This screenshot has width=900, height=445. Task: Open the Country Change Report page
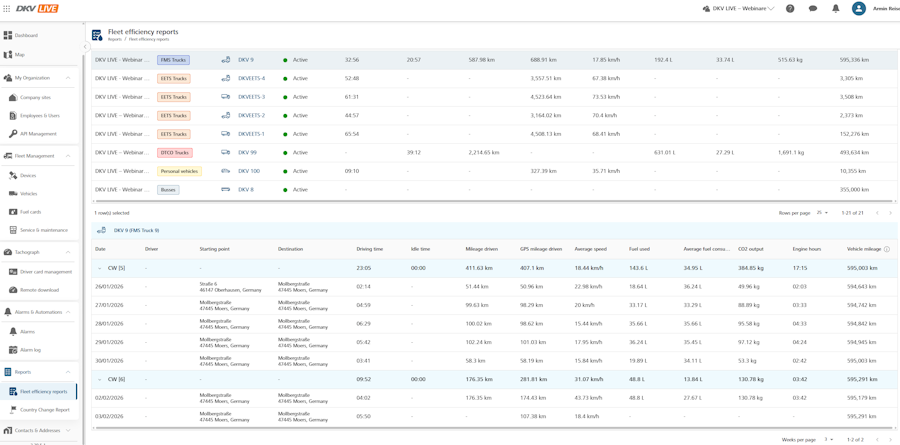[x=44, y=410]
